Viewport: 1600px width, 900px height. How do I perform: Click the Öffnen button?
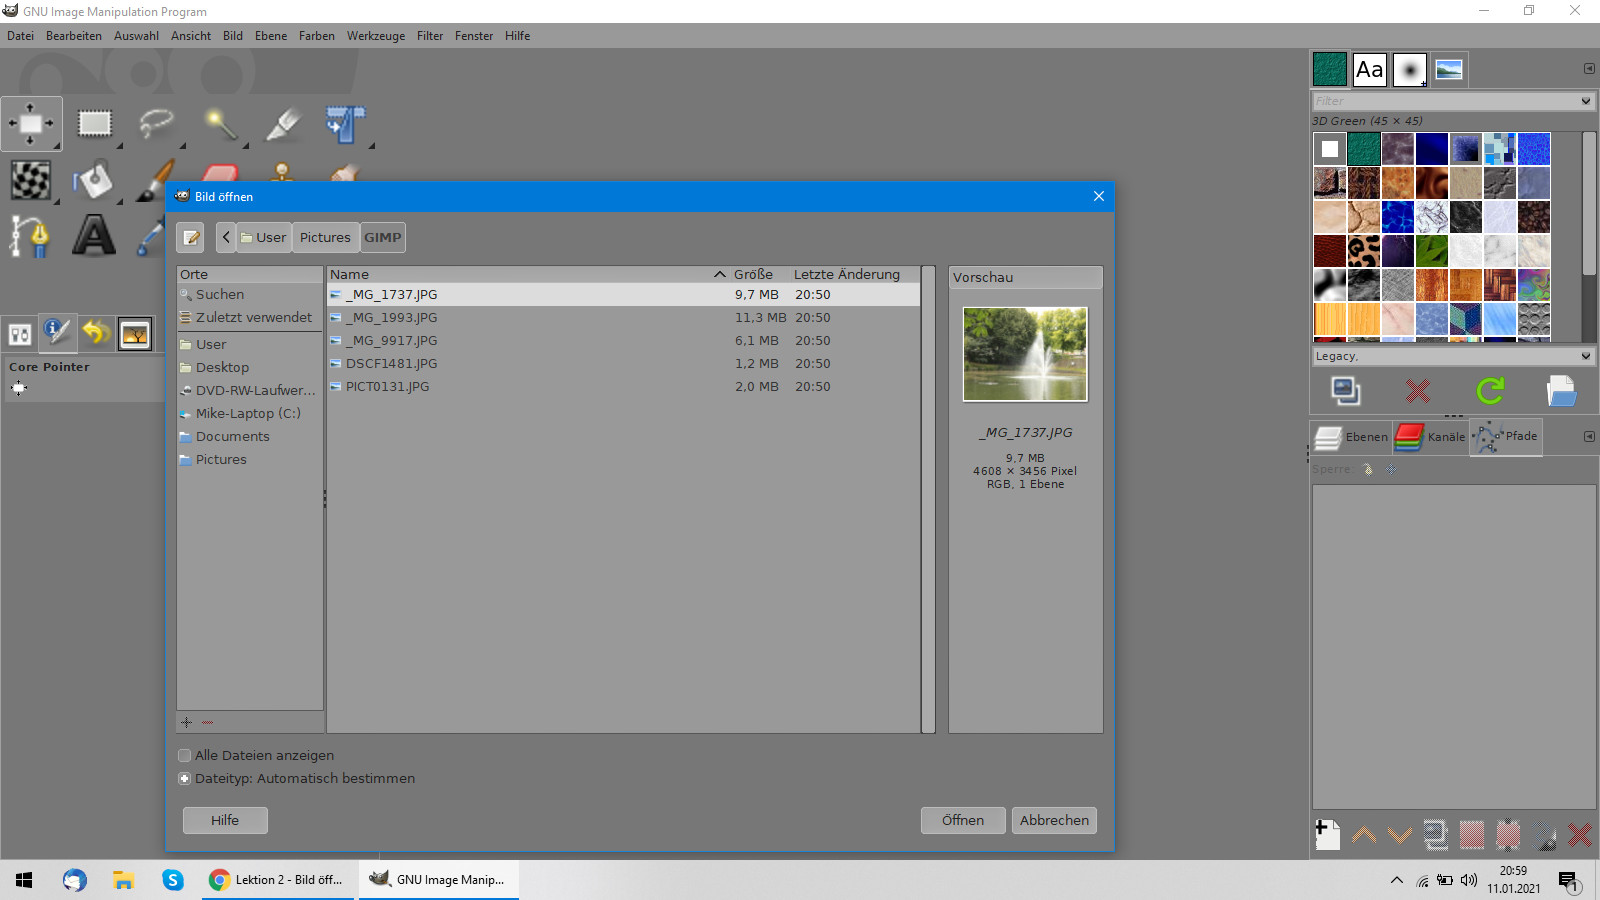point(963,821)
